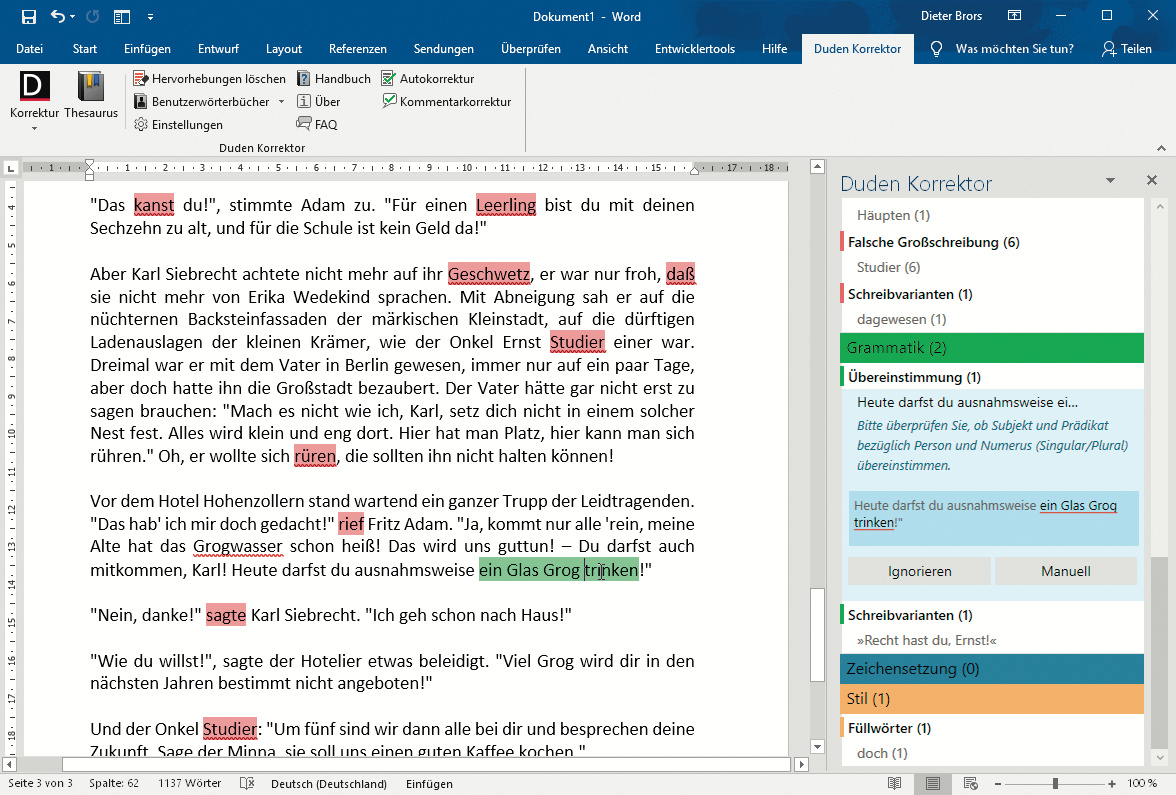Viewport: 1176px width, 795px height.
Task: Click Hervorhebungen löschen in the ribbon
Action: 209,78
